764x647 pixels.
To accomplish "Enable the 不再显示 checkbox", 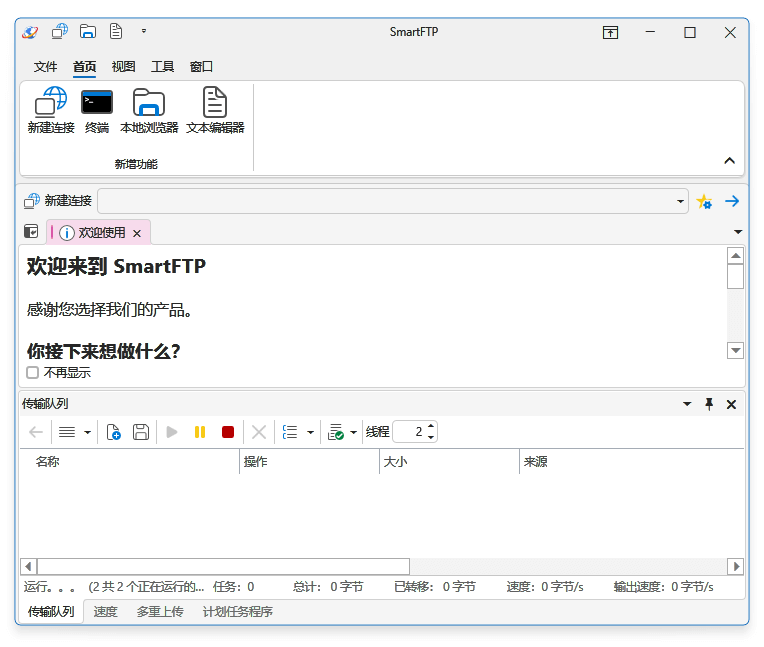I will click(33, 372).
